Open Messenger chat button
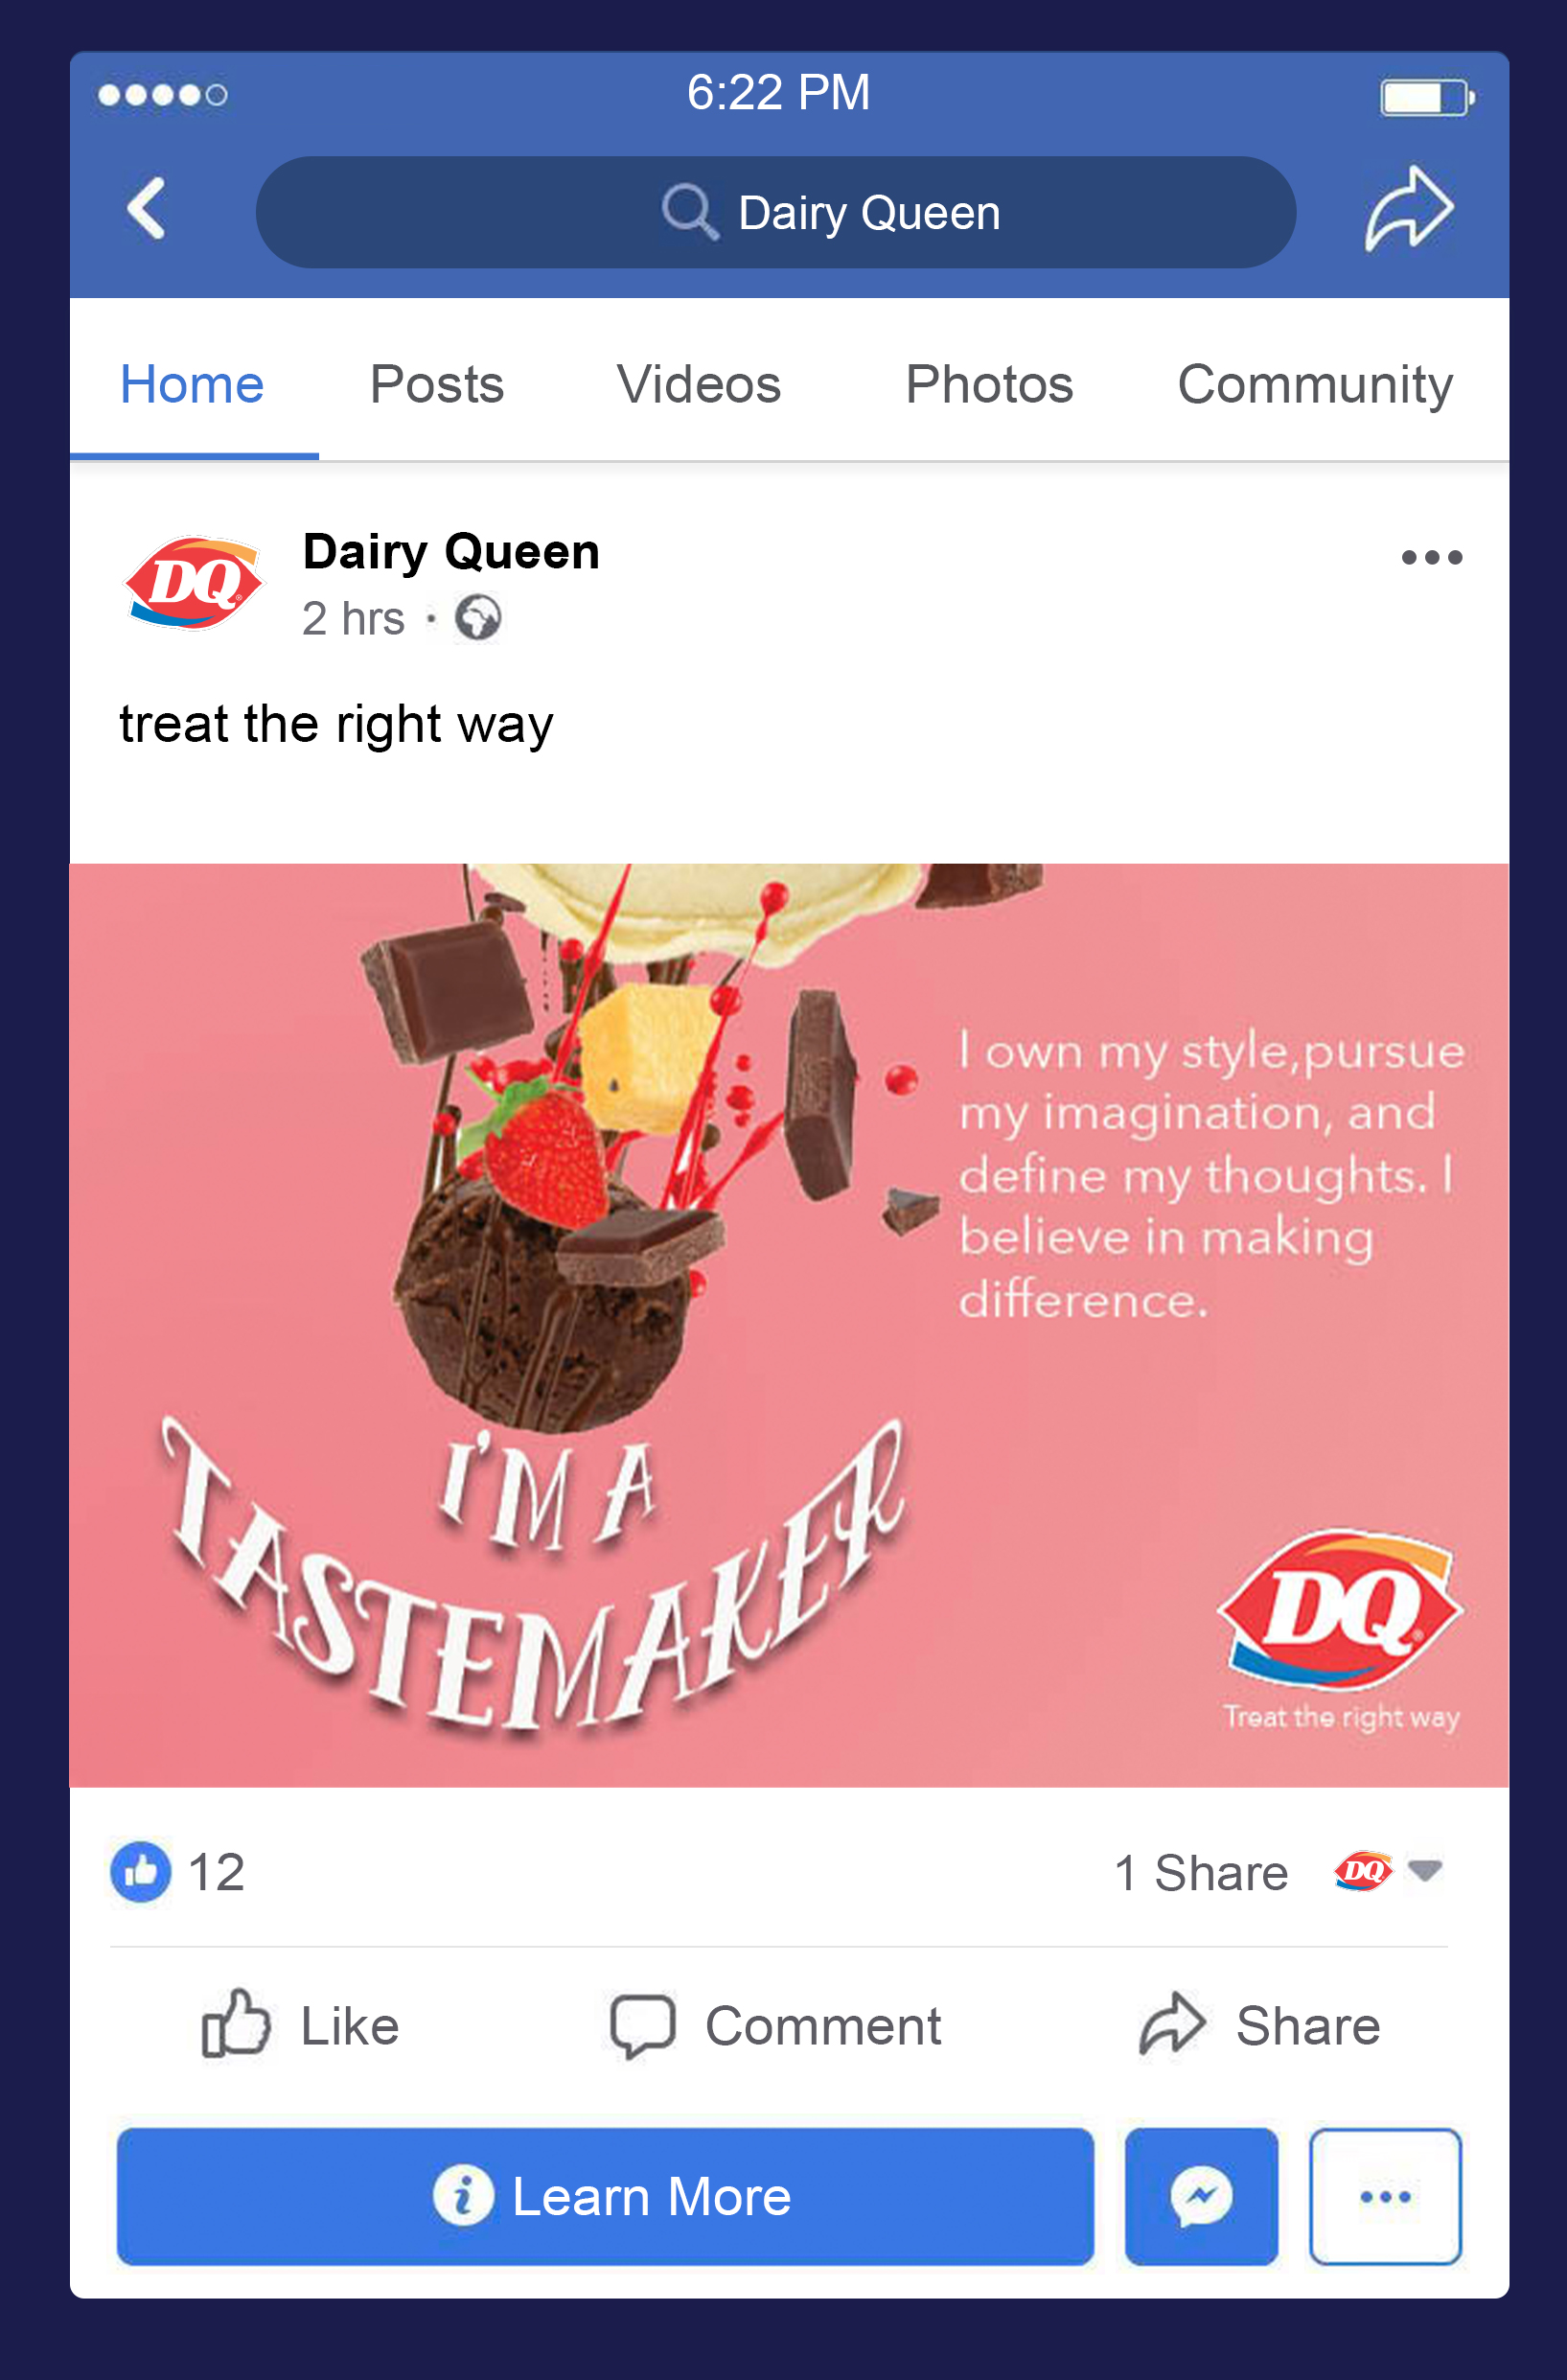 [x=1201, y=2196]
